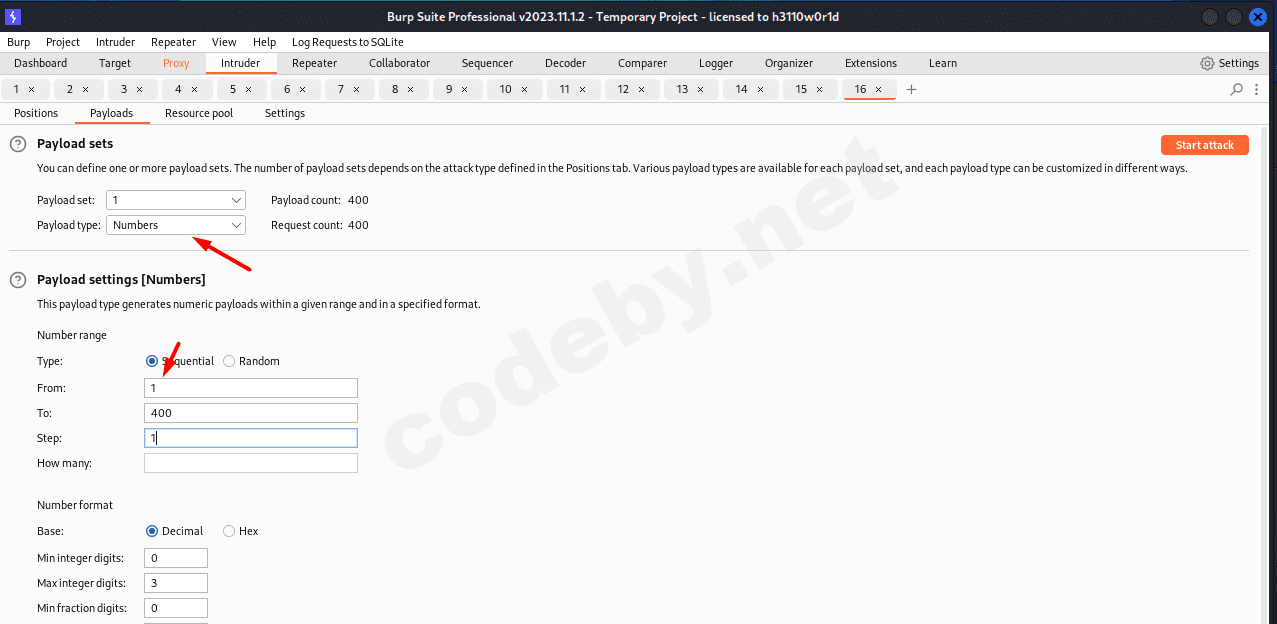Select Sequential number range type
Screen dimensions: 1277x624
pyautogui.click(x=152, y=361)
